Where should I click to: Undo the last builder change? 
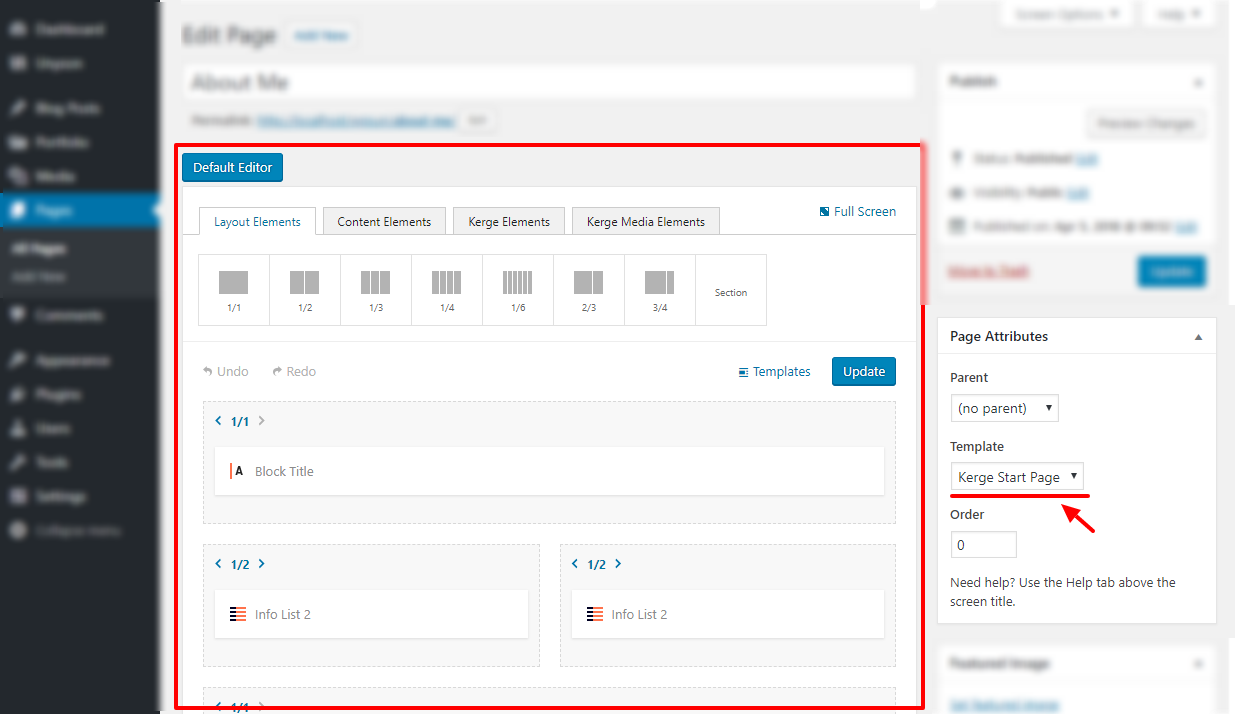point(225,371)
